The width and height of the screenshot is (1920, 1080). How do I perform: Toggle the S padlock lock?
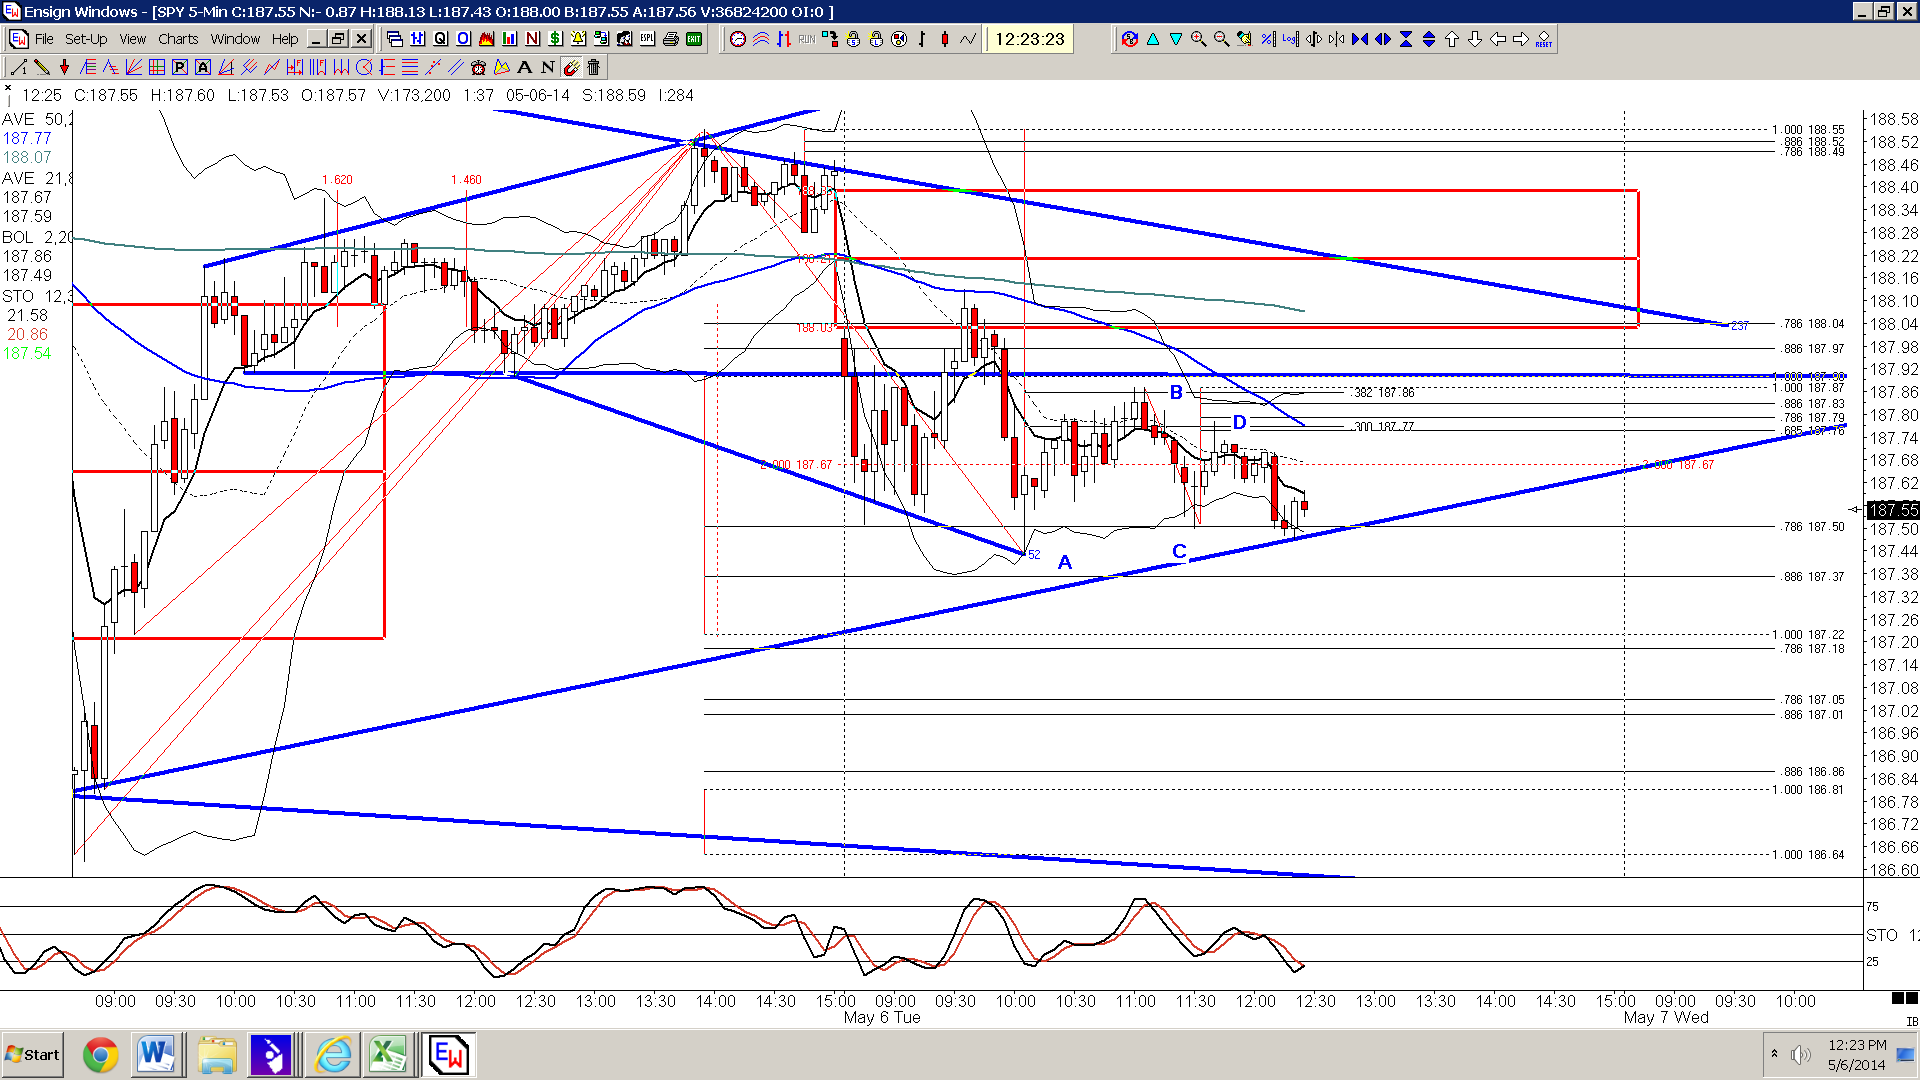pos(853,39)
